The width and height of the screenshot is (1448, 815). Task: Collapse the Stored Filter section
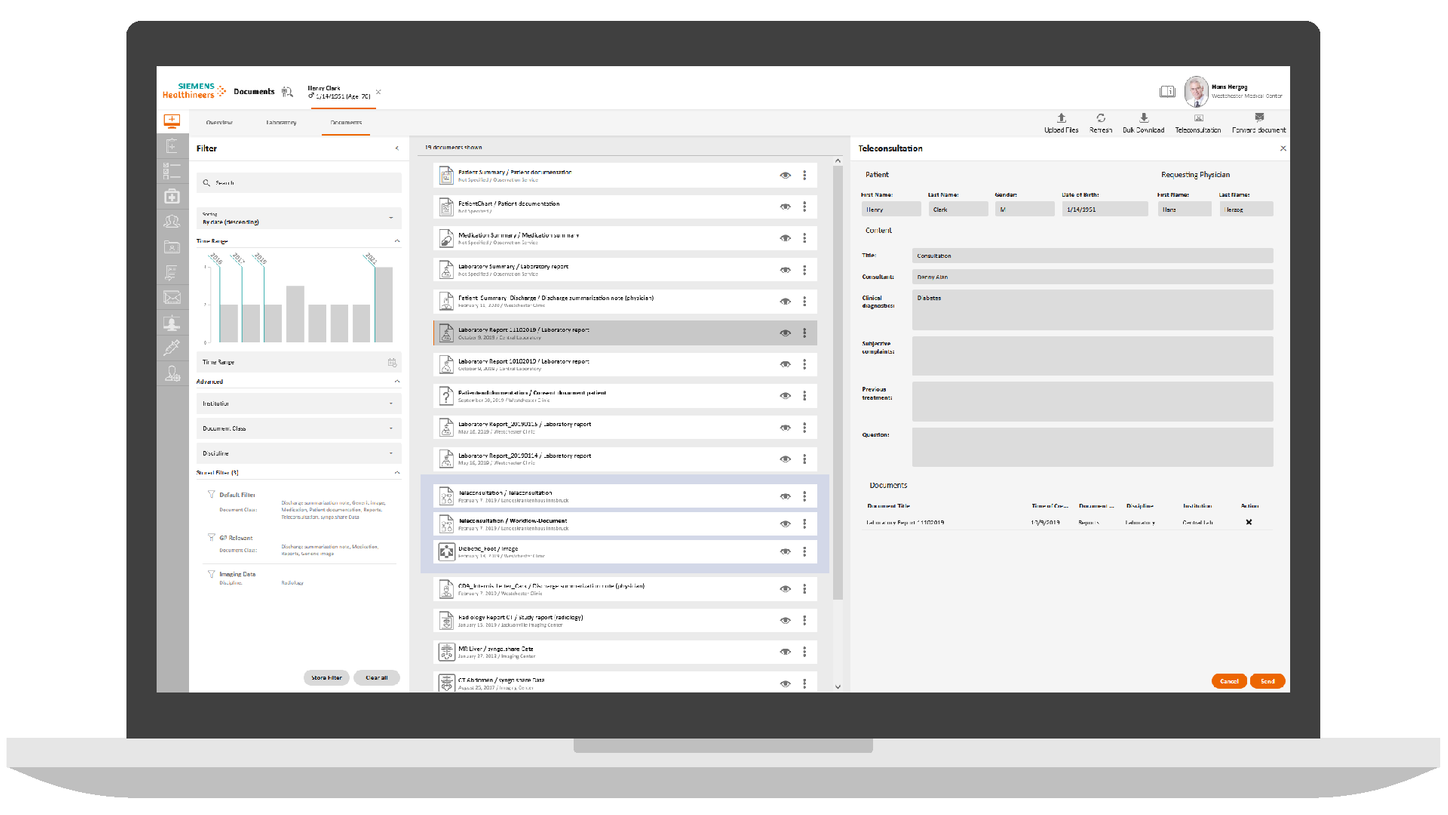click(x=396, y=472)
